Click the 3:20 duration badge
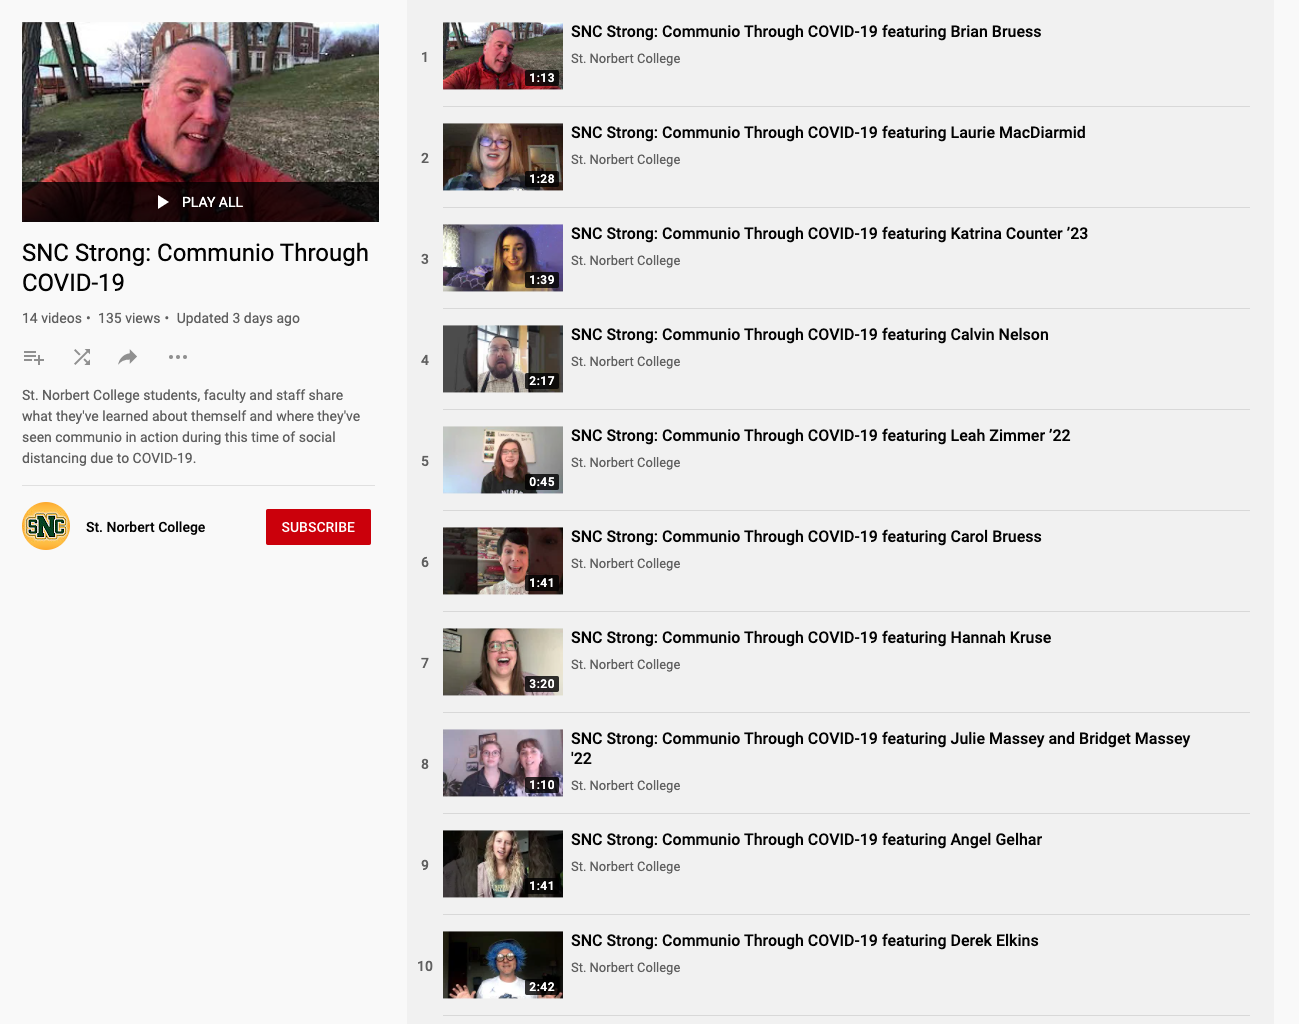1299x1024 pixels. pyautogui.click(x=542, y=684)
